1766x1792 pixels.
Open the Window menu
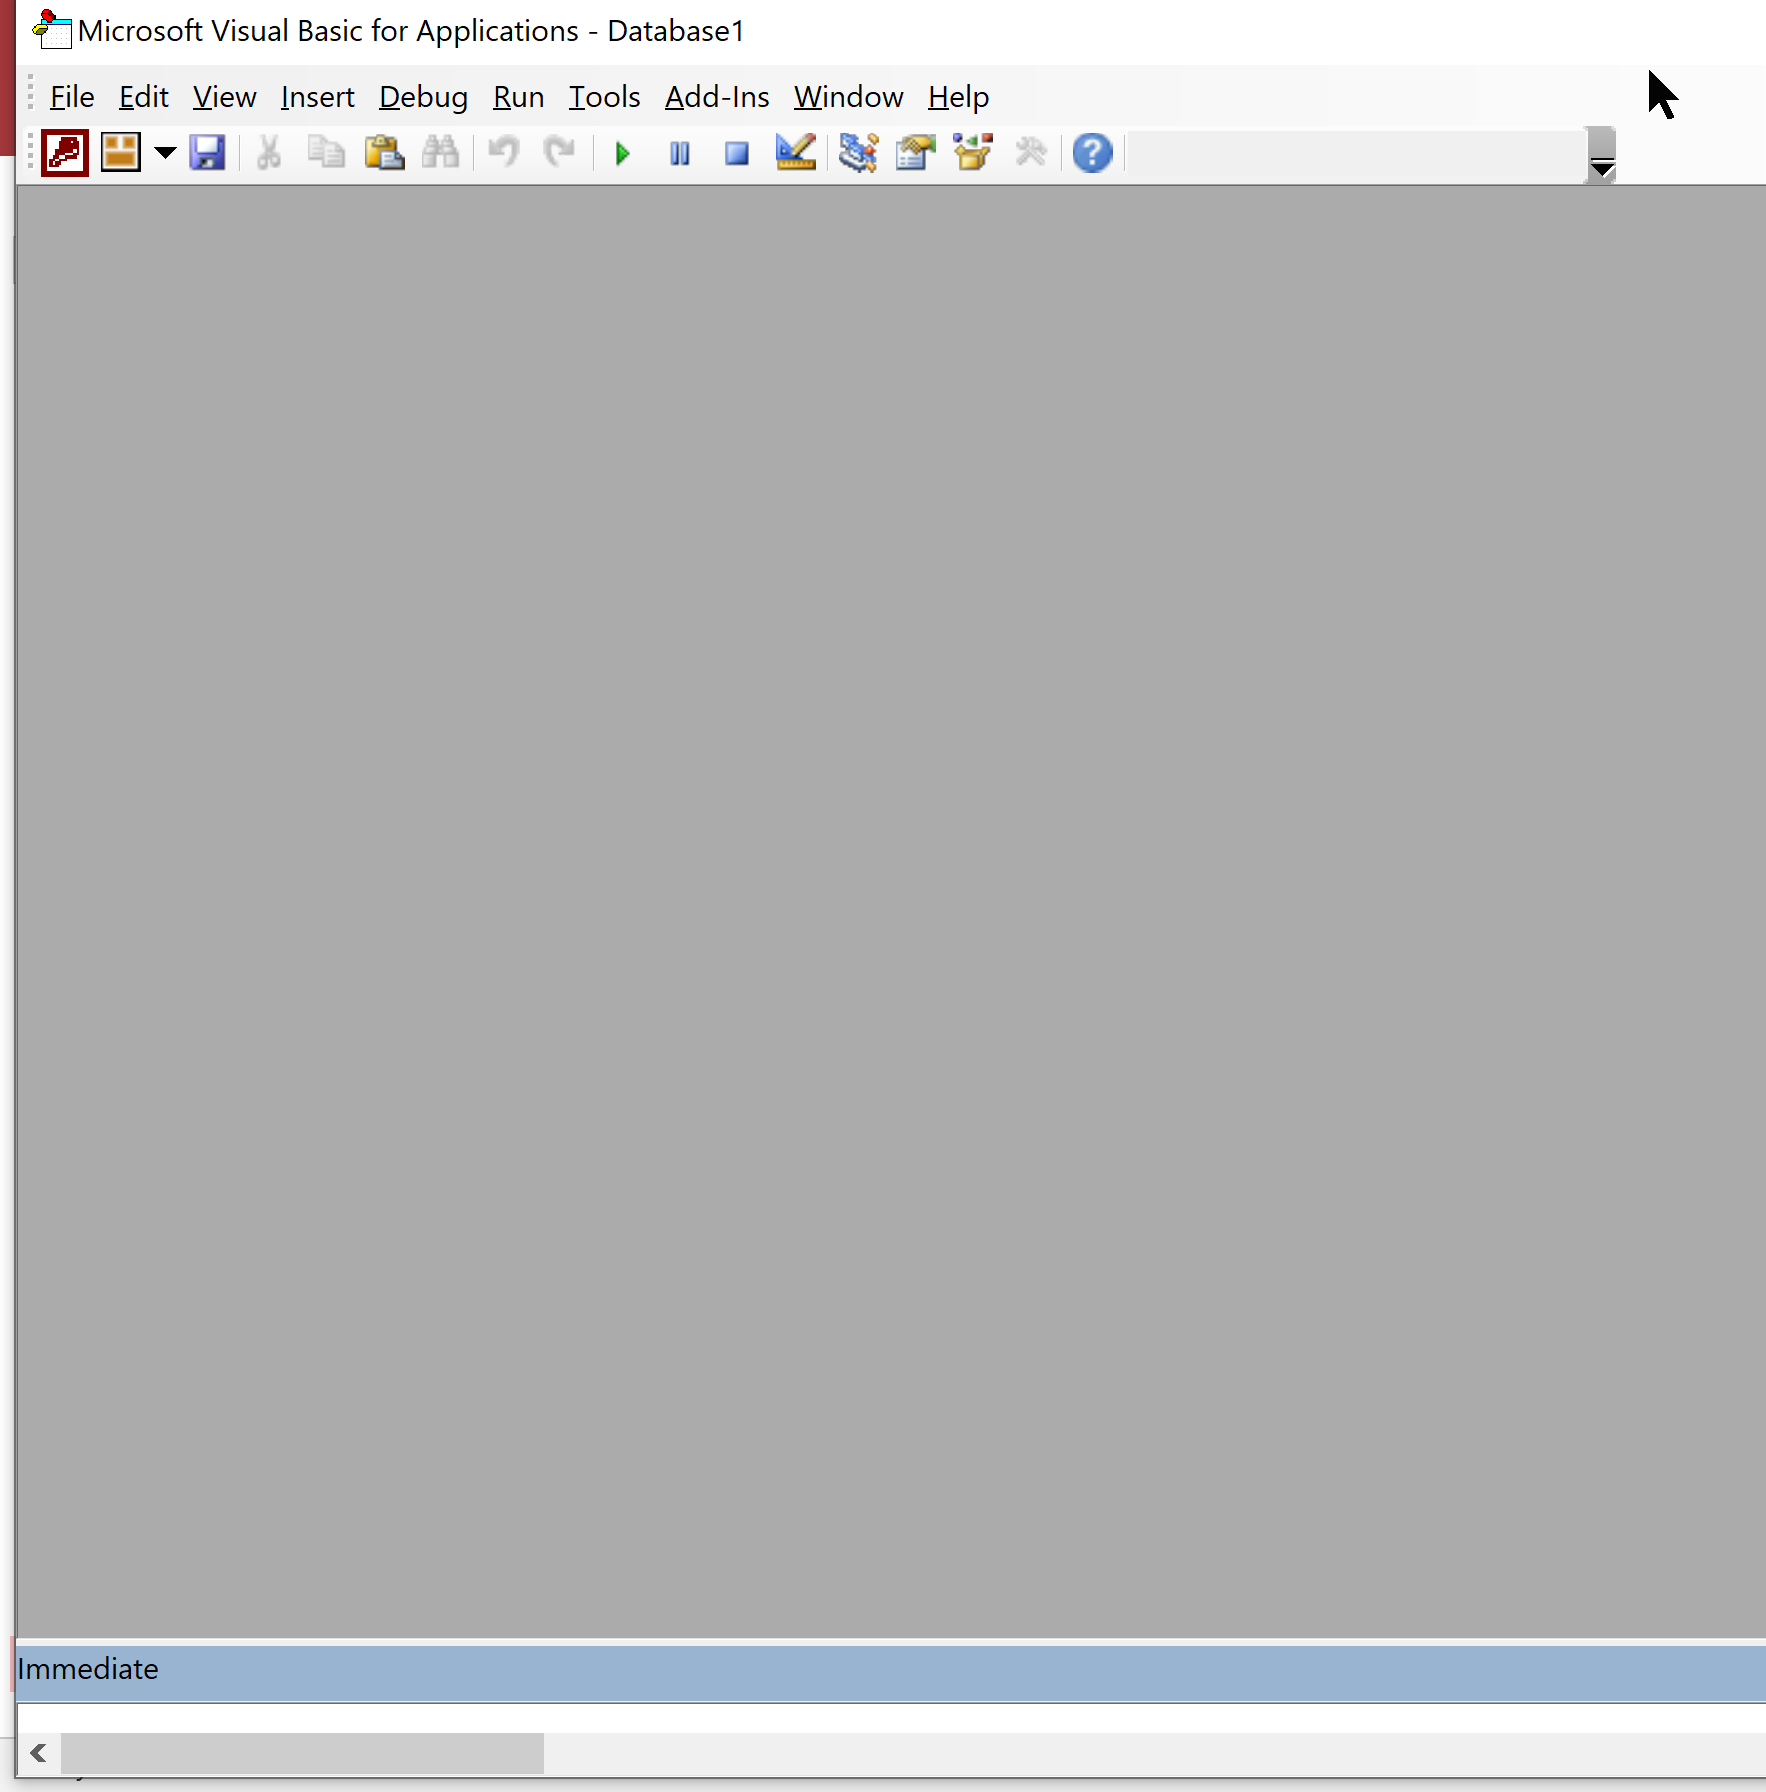849,97
